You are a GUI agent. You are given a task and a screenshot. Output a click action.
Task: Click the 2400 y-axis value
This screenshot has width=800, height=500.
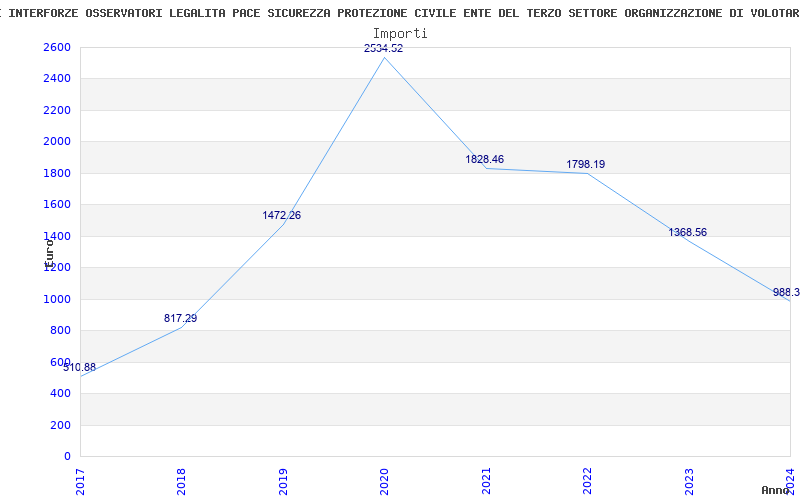57,79
